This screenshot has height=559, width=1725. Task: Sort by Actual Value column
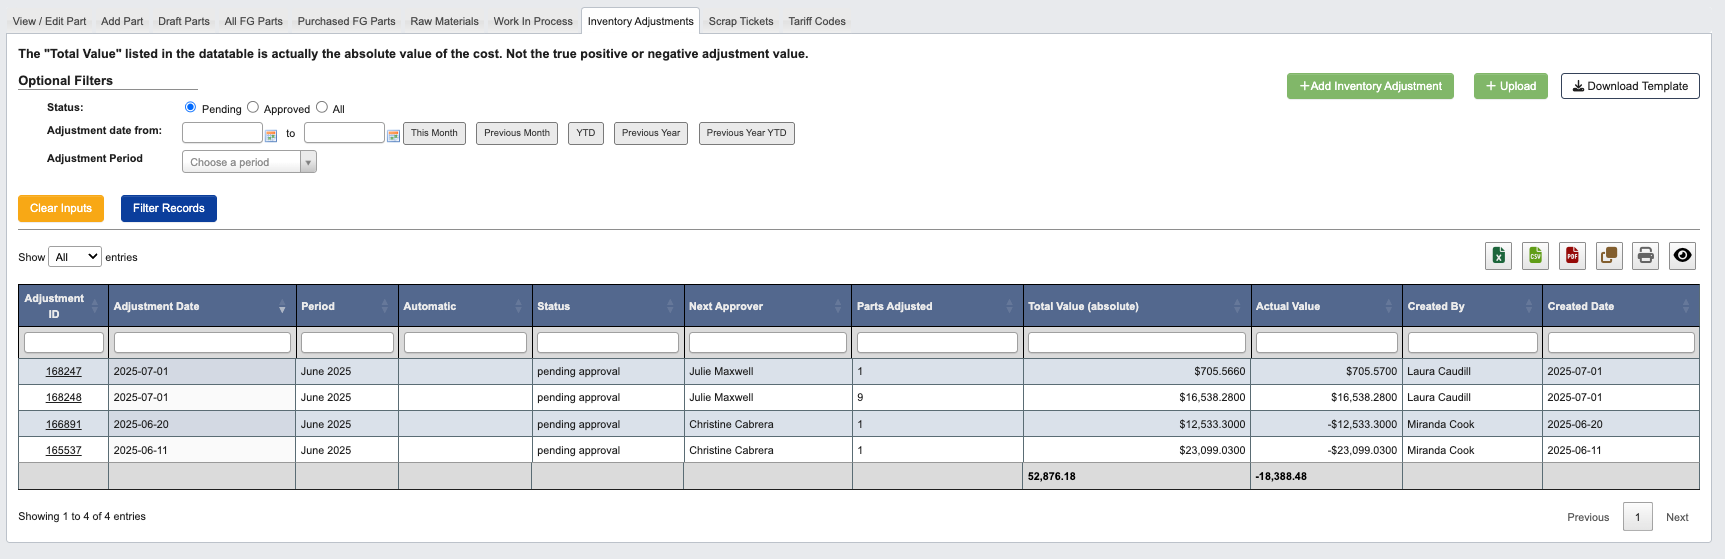(x=1326, y=306)
